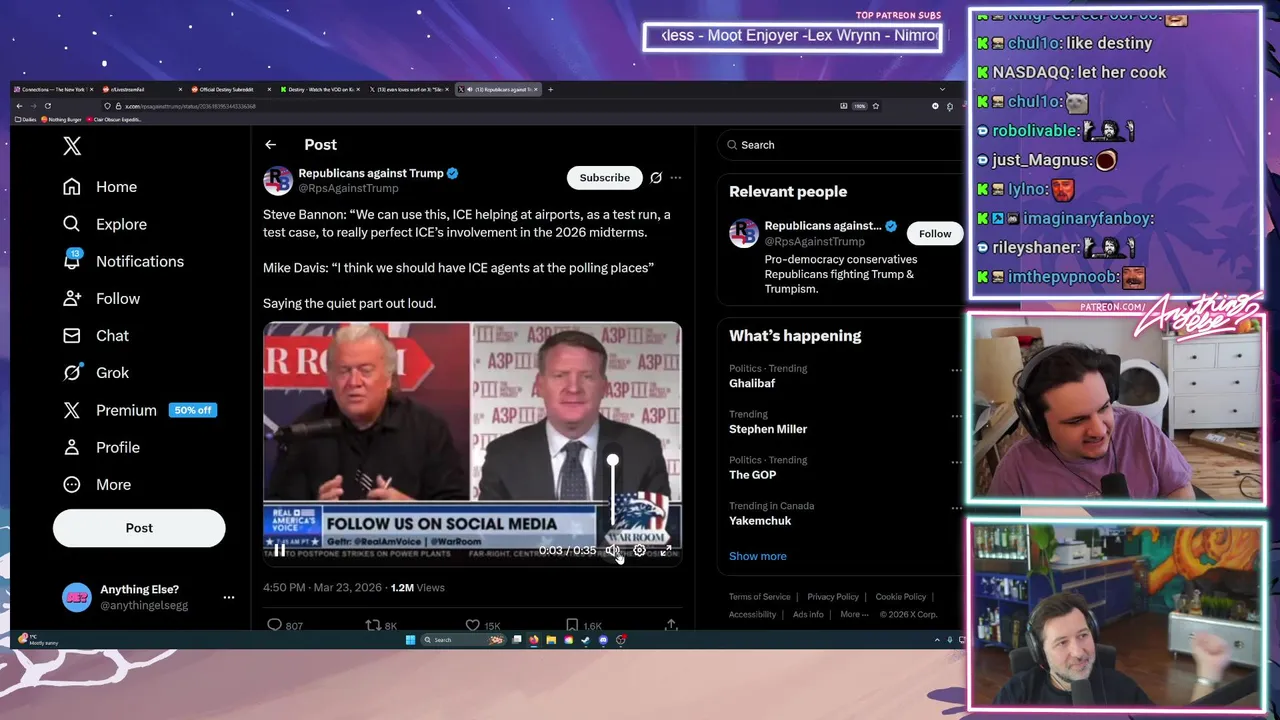Image resolution: width=1280 pixels, height=720 pixels.
Task: Open Privacy Policy link
Action: pyautogui.click(x=833, y=597)
